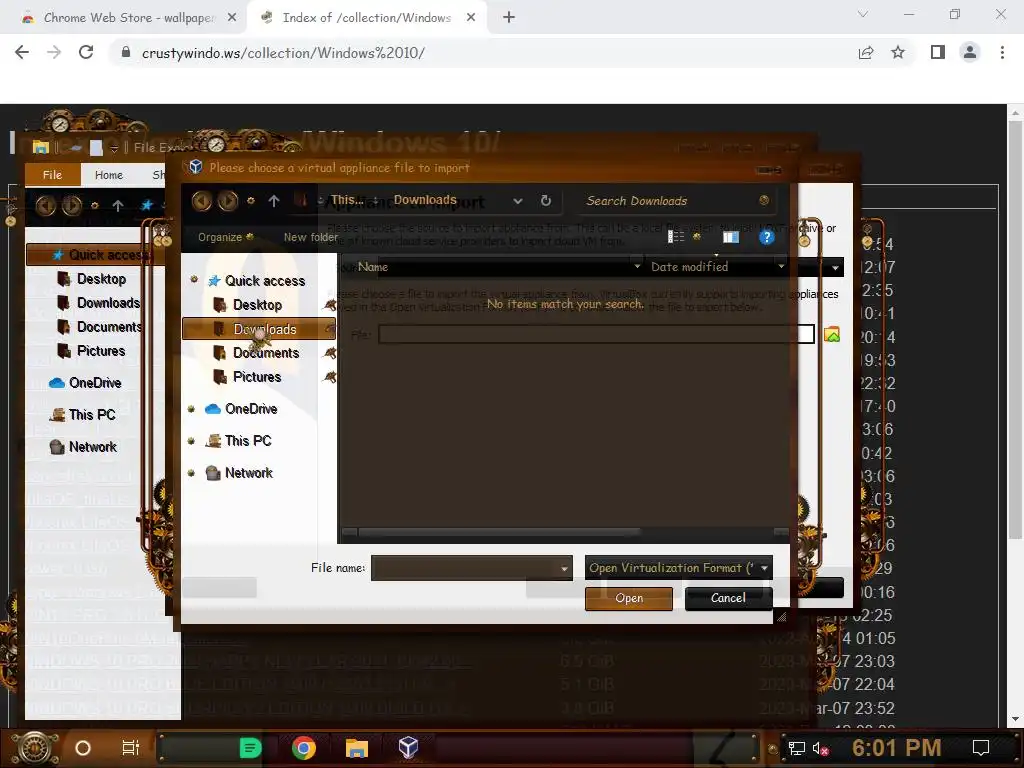Click the taskbar clock 6:01 PM
This screenshot has width=1024, height=768.
click(x=896, y=748)
